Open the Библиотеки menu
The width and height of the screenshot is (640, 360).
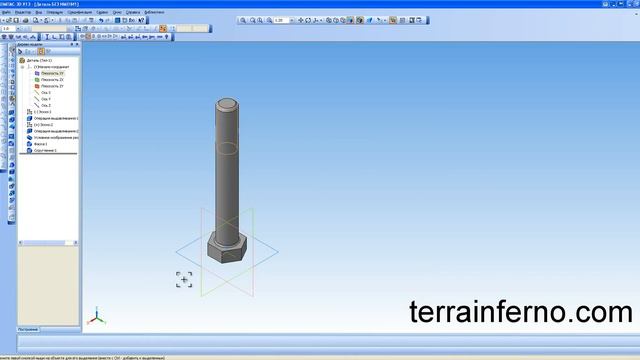point(154,12)
